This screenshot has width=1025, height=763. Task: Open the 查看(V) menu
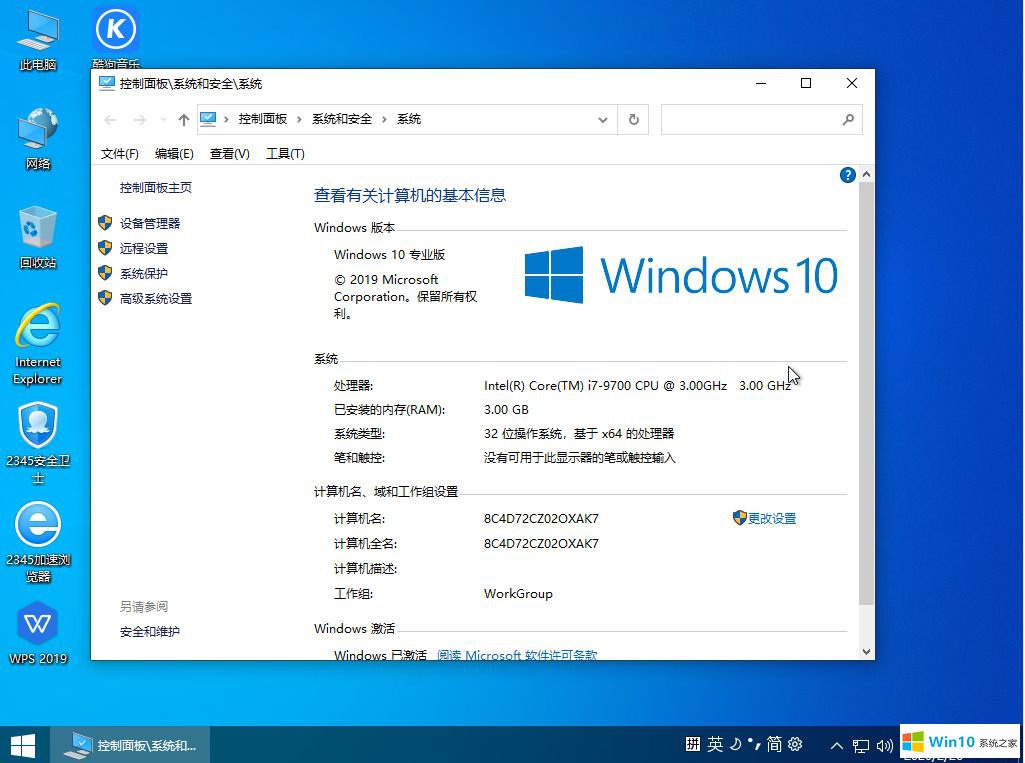tap(229, 154)
